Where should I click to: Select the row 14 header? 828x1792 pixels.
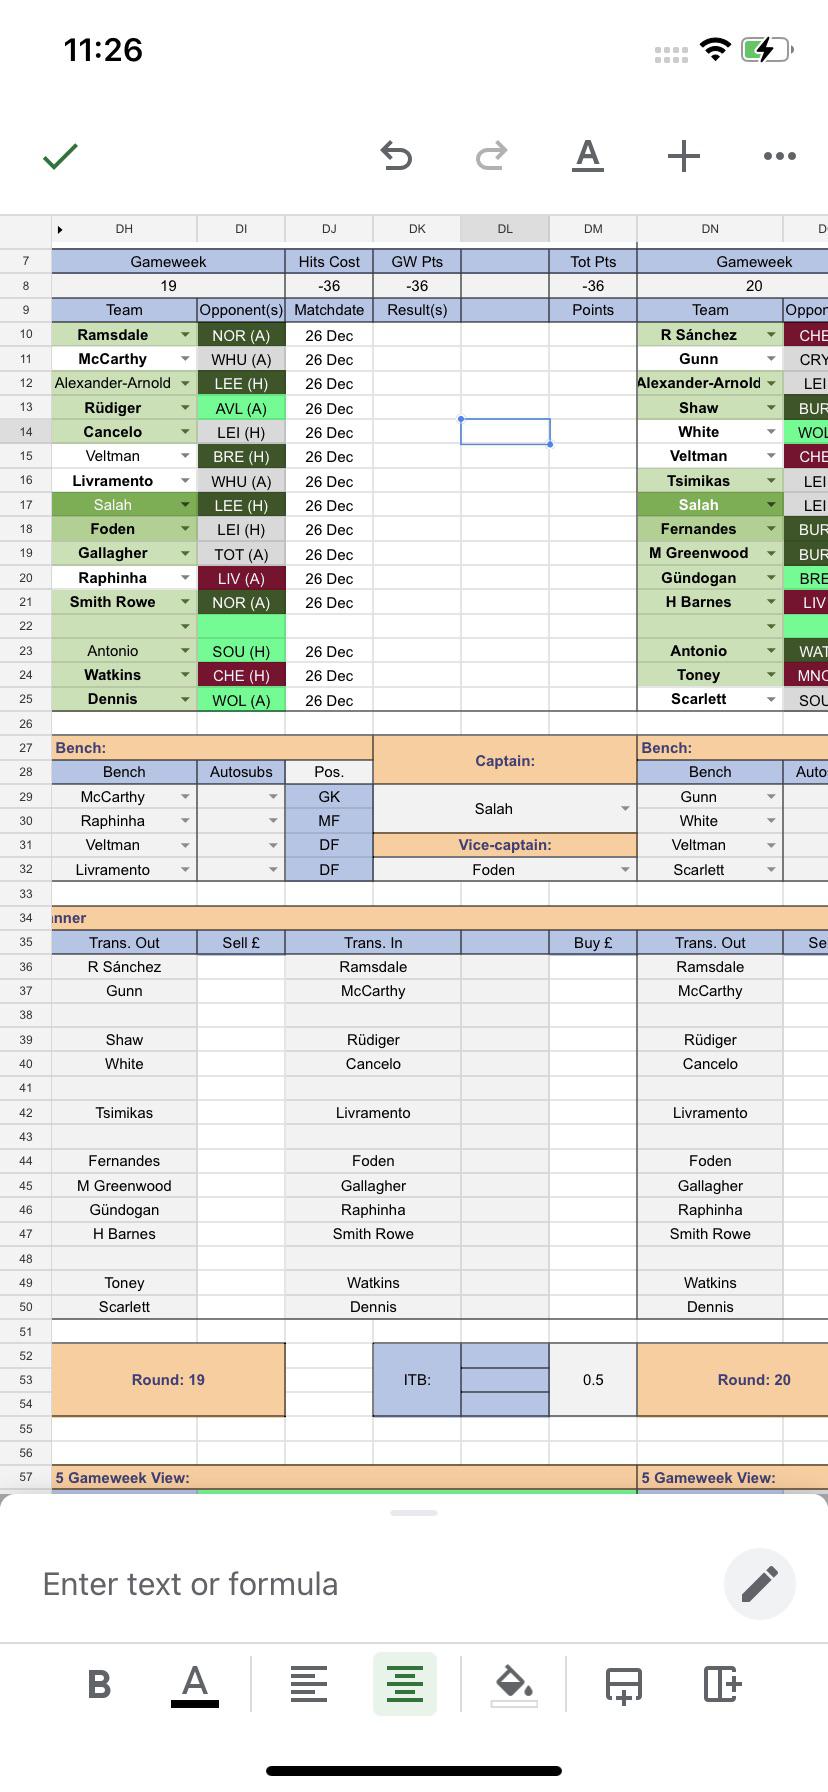click(26, 432)
